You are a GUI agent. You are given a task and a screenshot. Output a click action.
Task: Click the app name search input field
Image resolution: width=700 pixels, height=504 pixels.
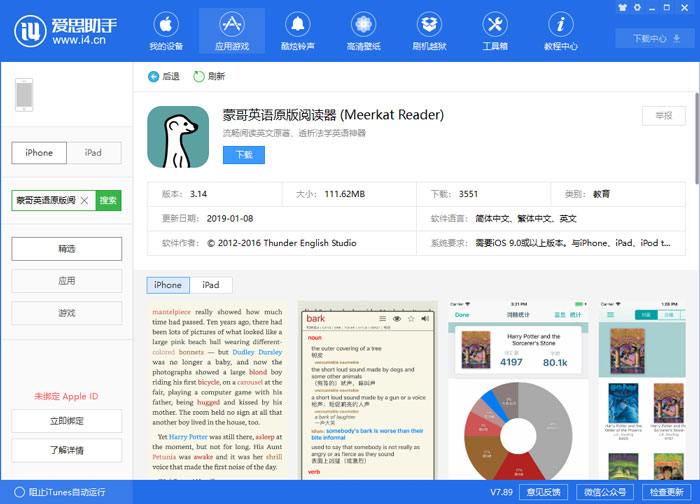click(45, 201)
